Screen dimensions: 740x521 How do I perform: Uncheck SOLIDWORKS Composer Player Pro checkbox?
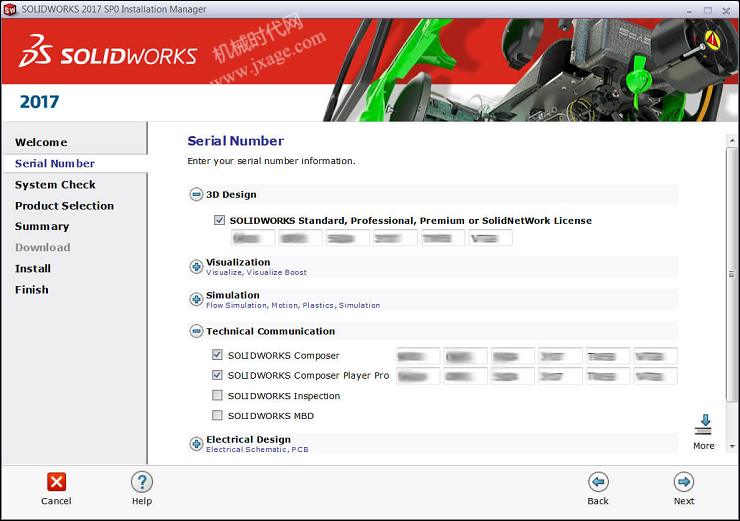[x=217, y=375]
